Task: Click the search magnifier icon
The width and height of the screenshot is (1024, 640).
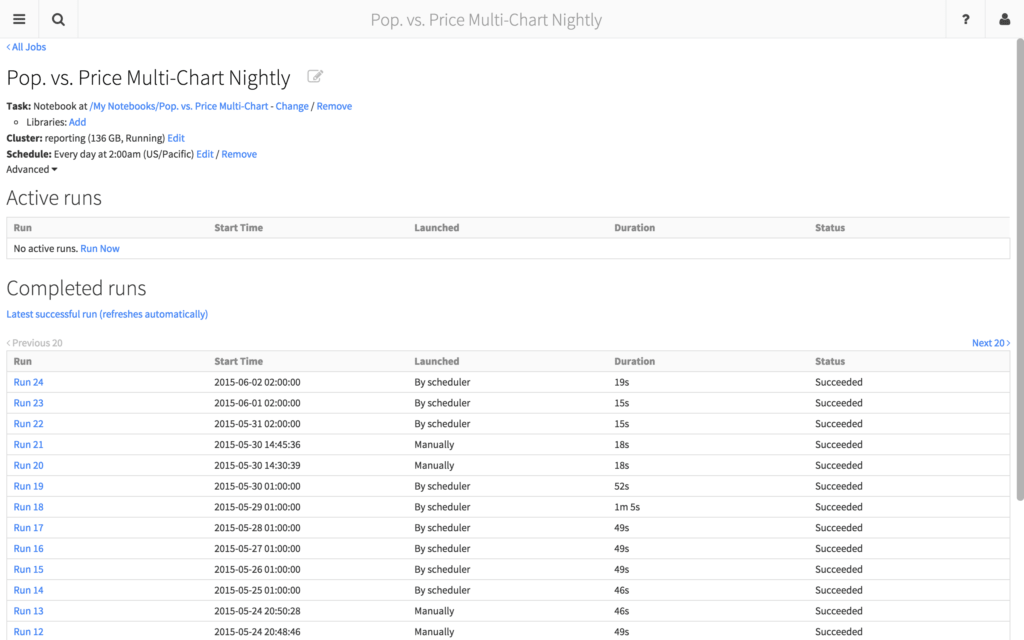Action: click(x=58, y=19)
